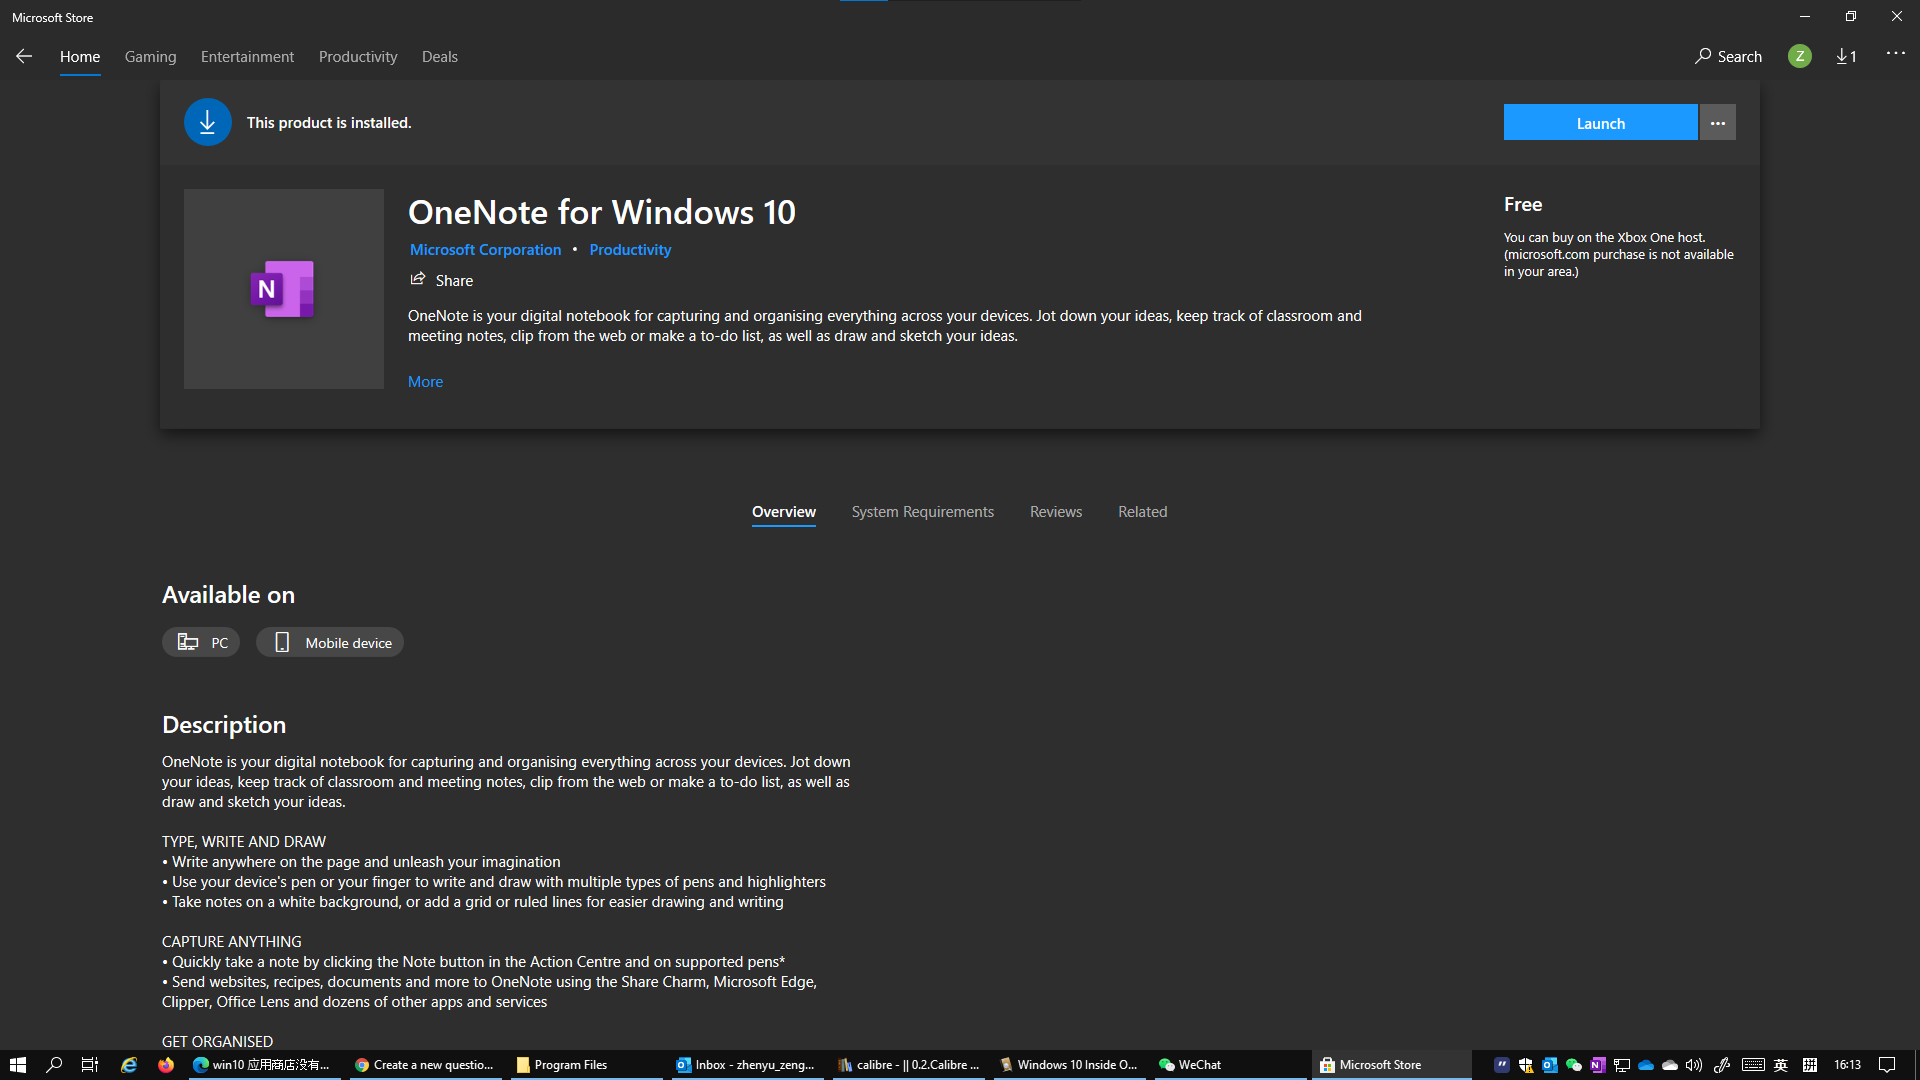Switch to the Gaming tab
This screenshot has width=1920, height=1080.
(150, 56)
